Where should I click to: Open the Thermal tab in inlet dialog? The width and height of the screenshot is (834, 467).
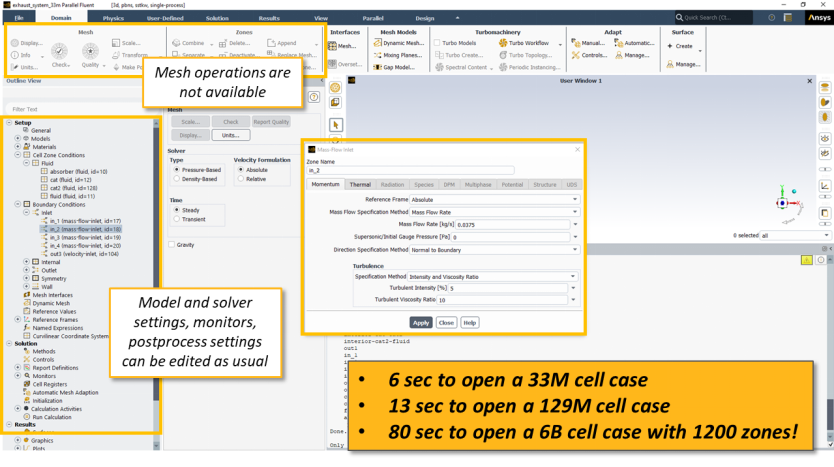[360, 185]
